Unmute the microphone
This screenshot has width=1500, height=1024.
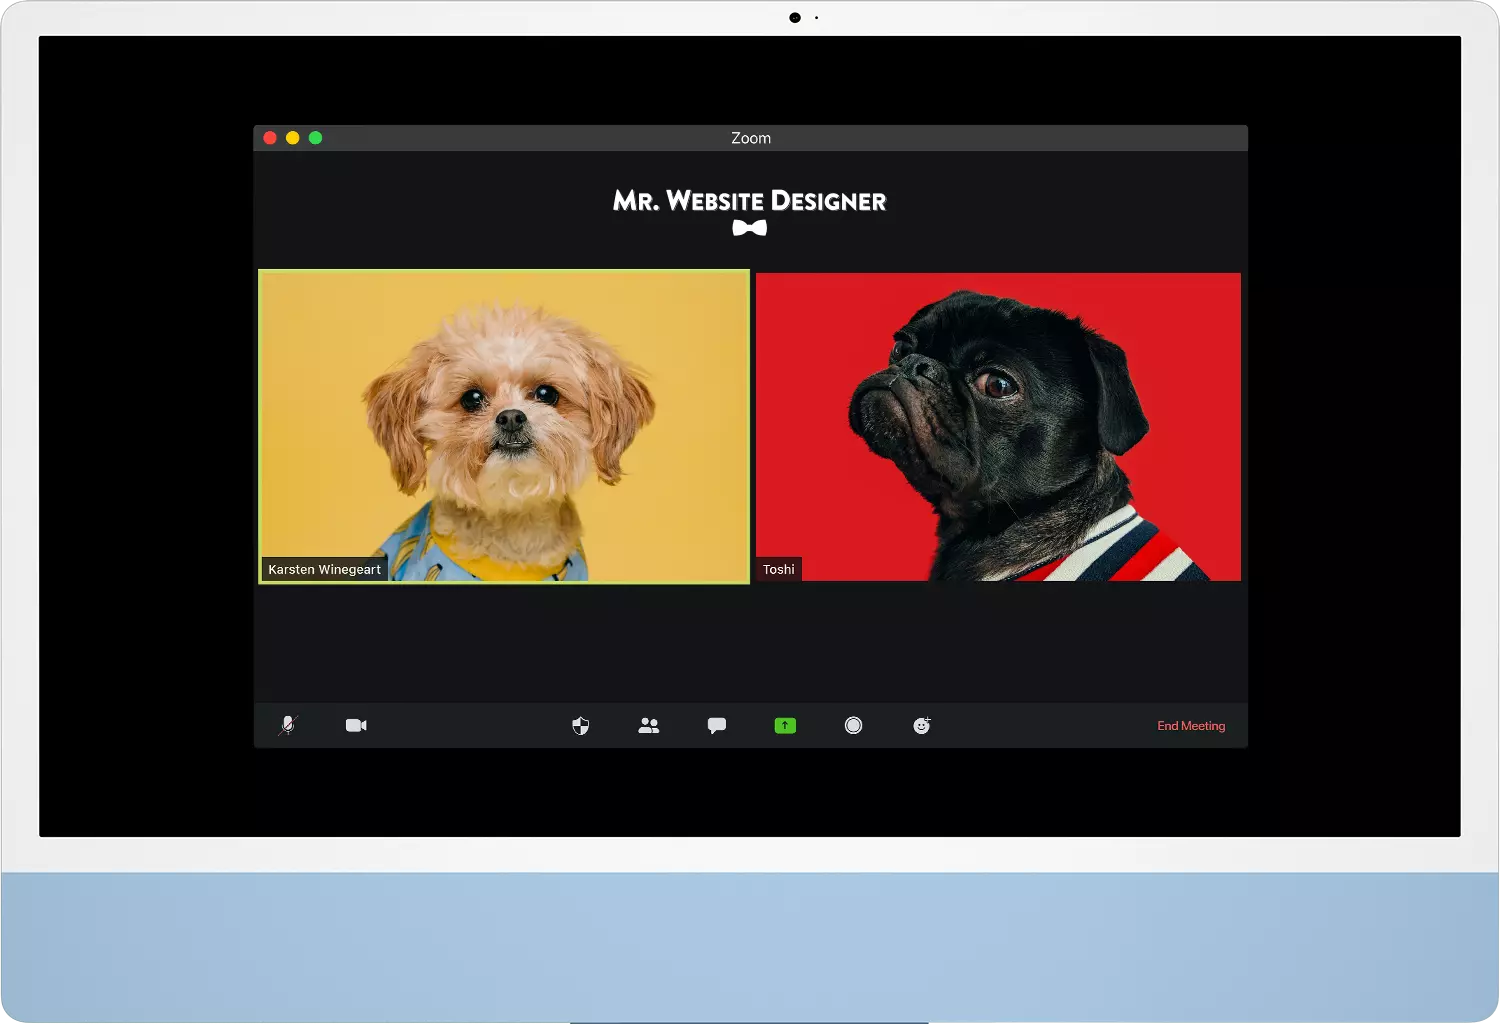[x=288, y=725]
